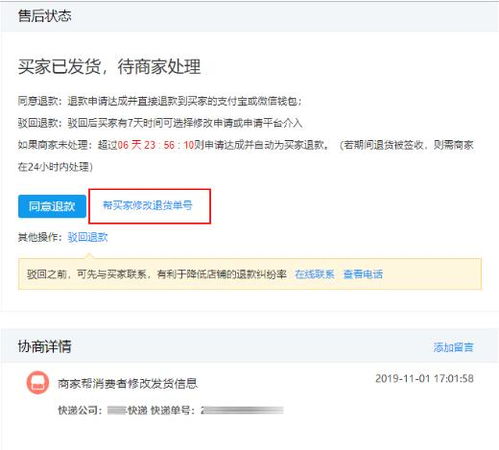Screen dimensions: 499x450
Task: Click the red countdown timer text
Action: coord(156,145)
